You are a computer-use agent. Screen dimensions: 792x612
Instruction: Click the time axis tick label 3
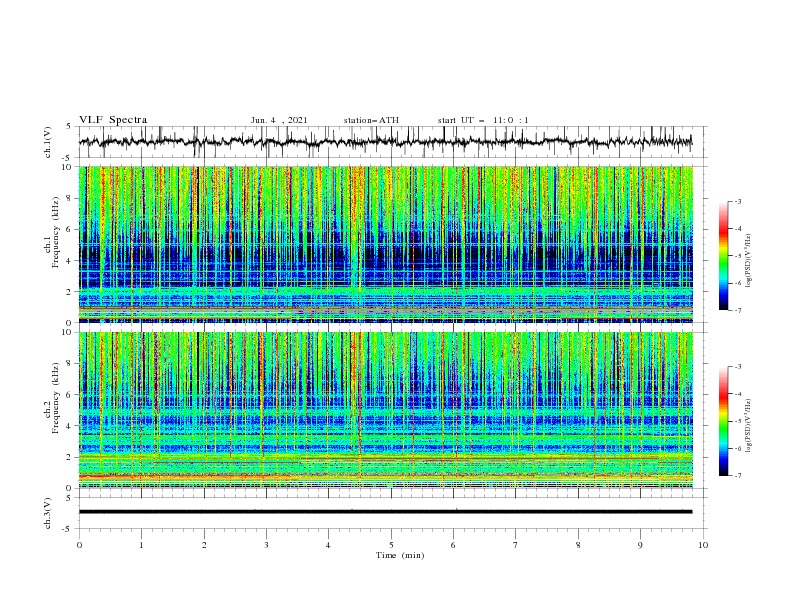266,545
